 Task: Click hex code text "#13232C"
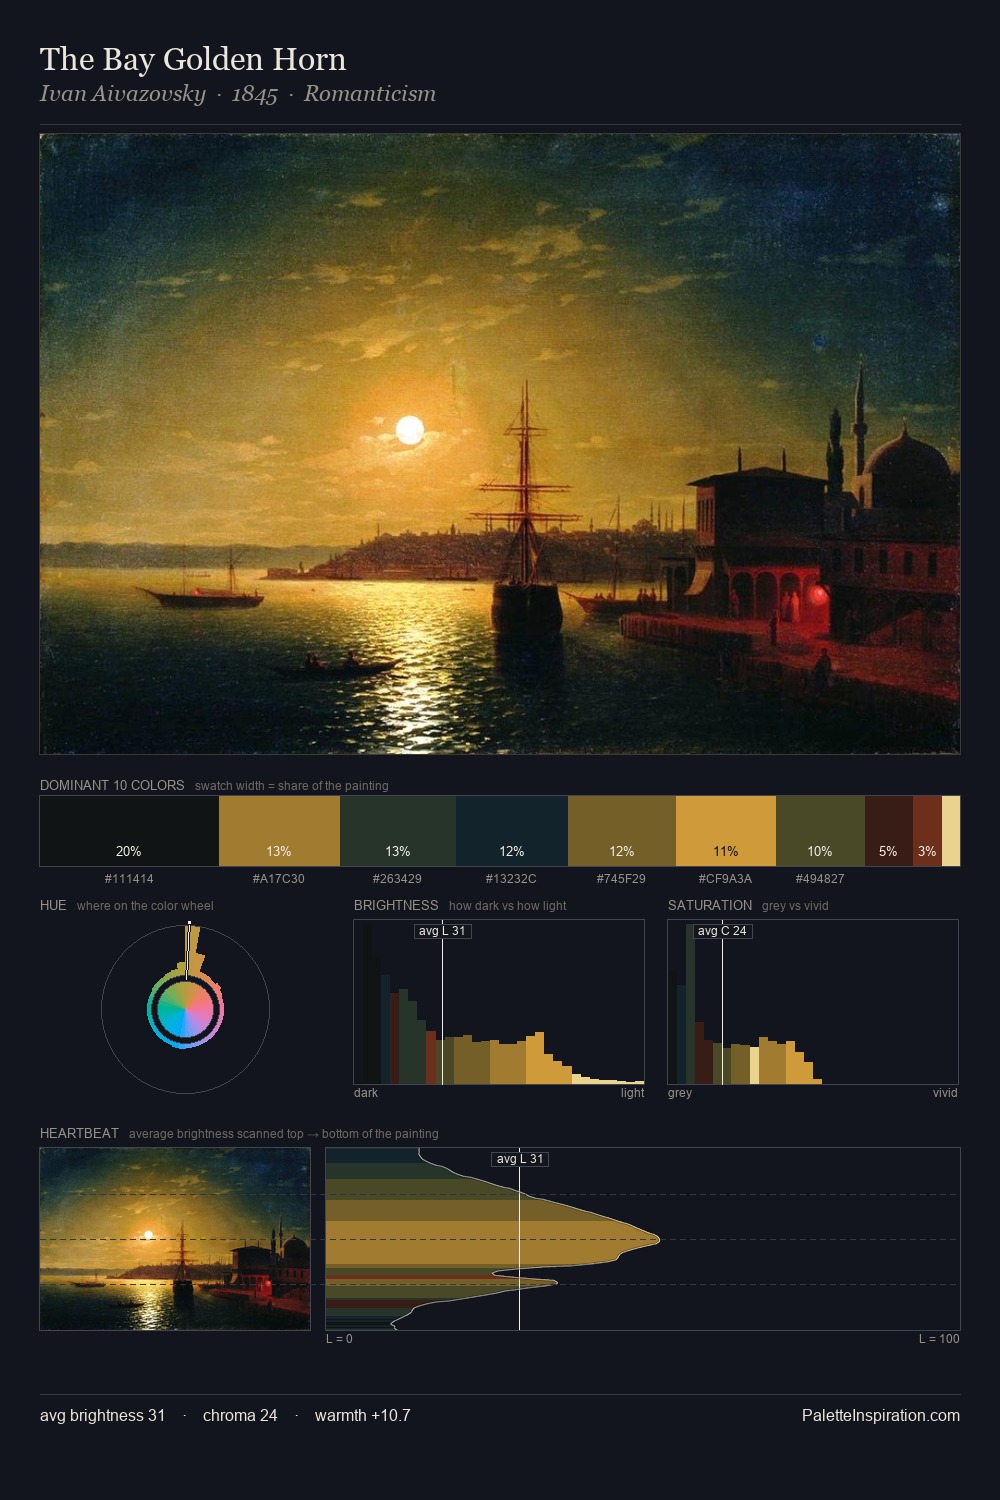point(511,878)
